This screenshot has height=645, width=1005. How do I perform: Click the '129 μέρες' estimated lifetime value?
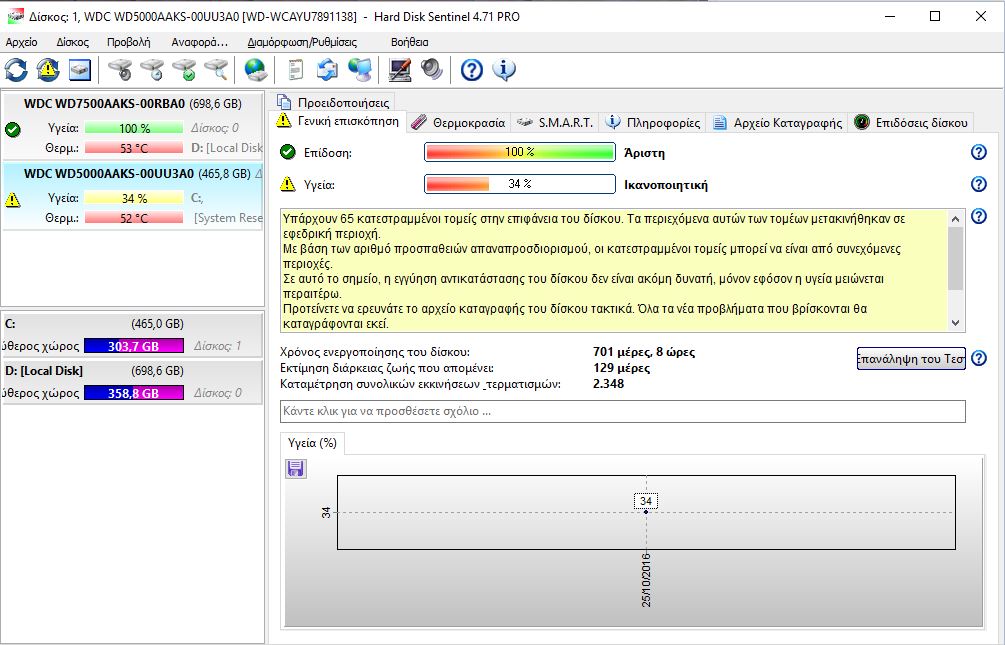point(622,368)
